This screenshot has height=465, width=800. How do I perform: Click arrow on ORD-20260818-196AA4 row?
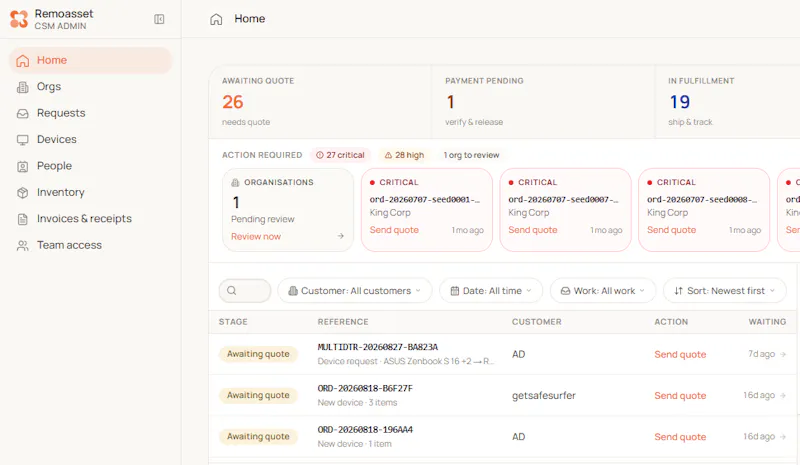click(x=783, y=436)
